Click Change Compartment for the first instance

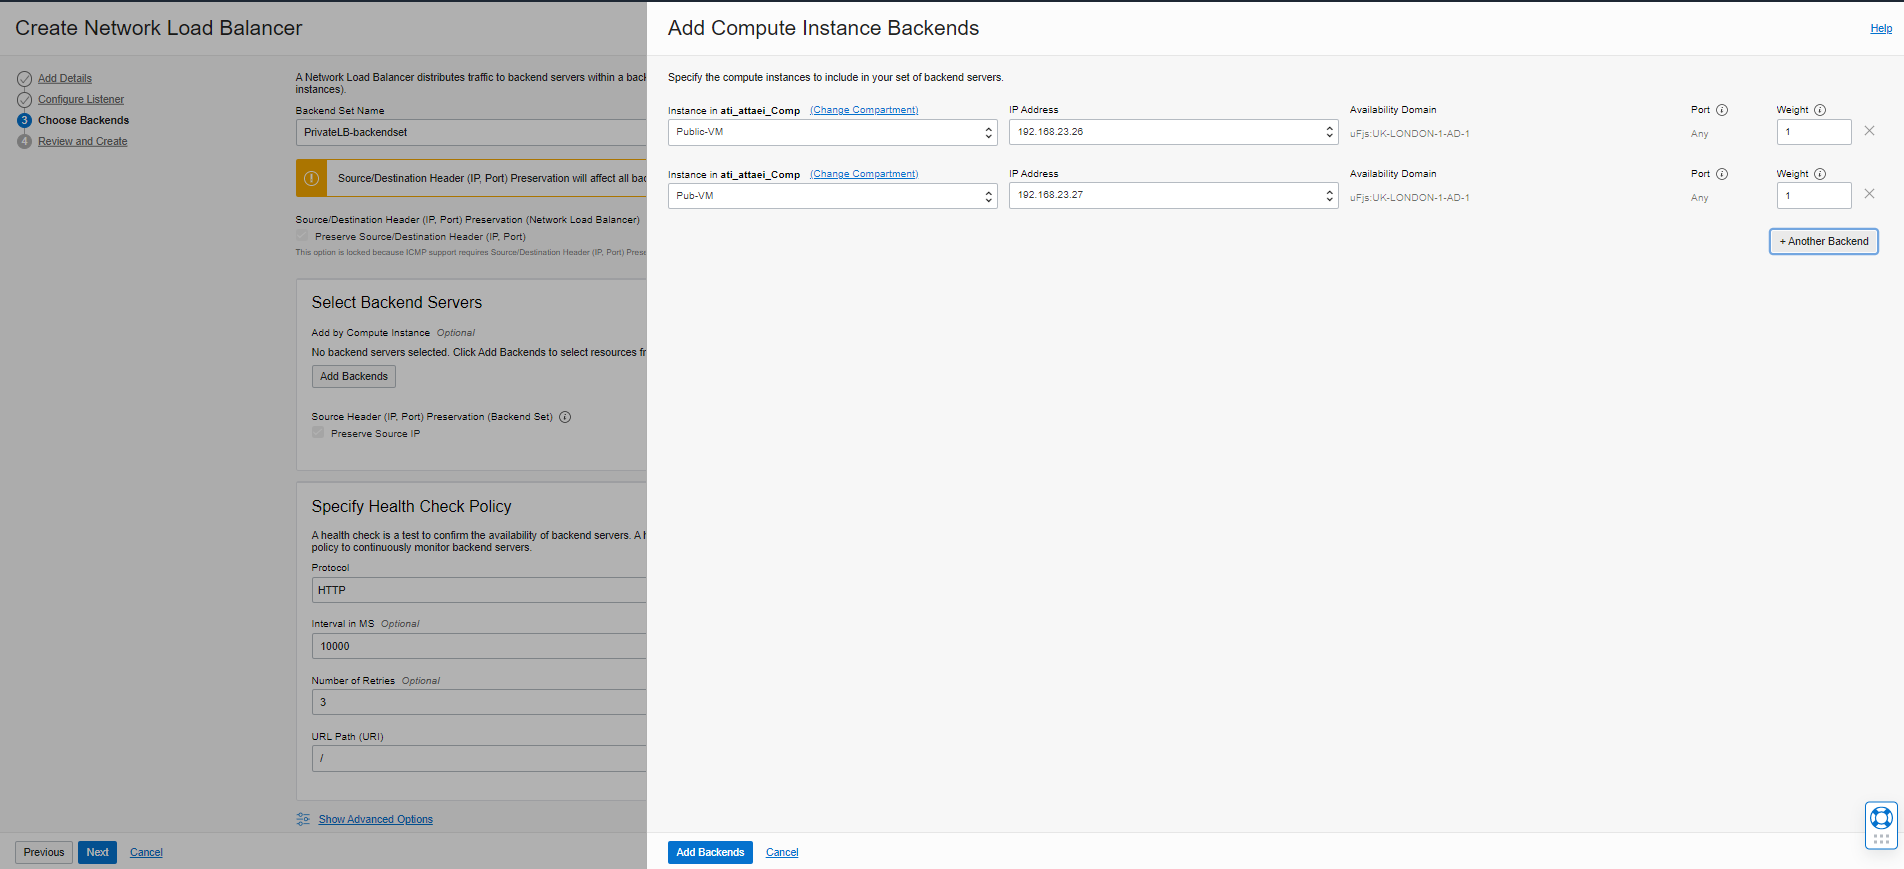click(x=864, y=110)
